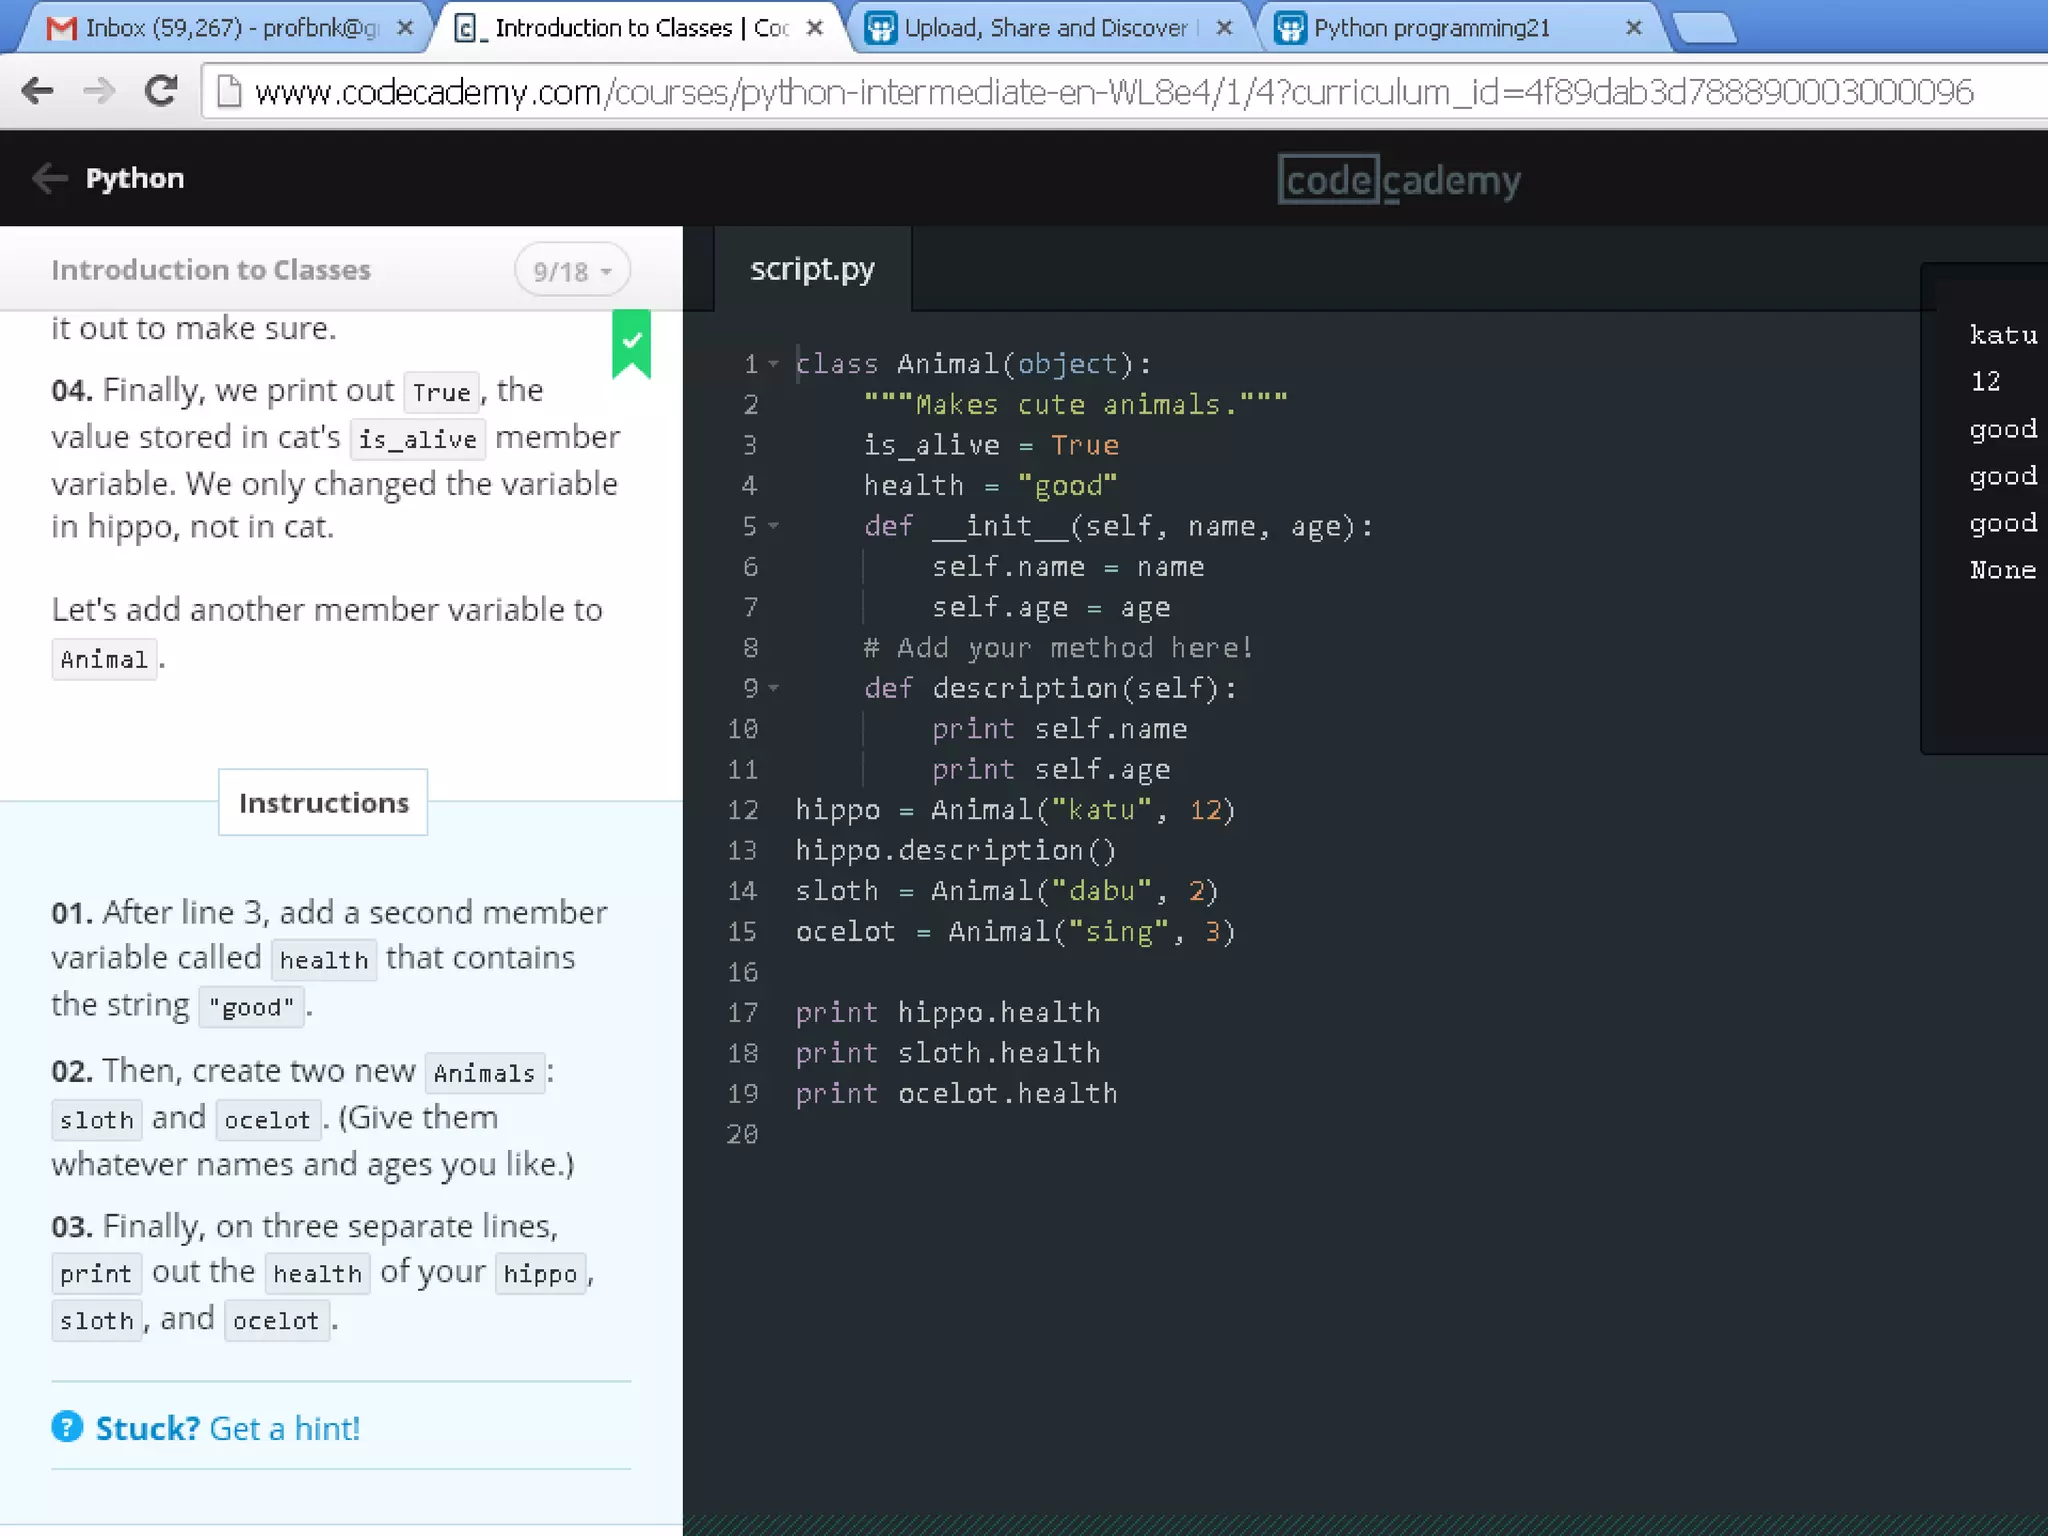Collapse the description method fold arrow on line 9
The height and width of the screenshot is (1536, 2048).
(773, 688)
